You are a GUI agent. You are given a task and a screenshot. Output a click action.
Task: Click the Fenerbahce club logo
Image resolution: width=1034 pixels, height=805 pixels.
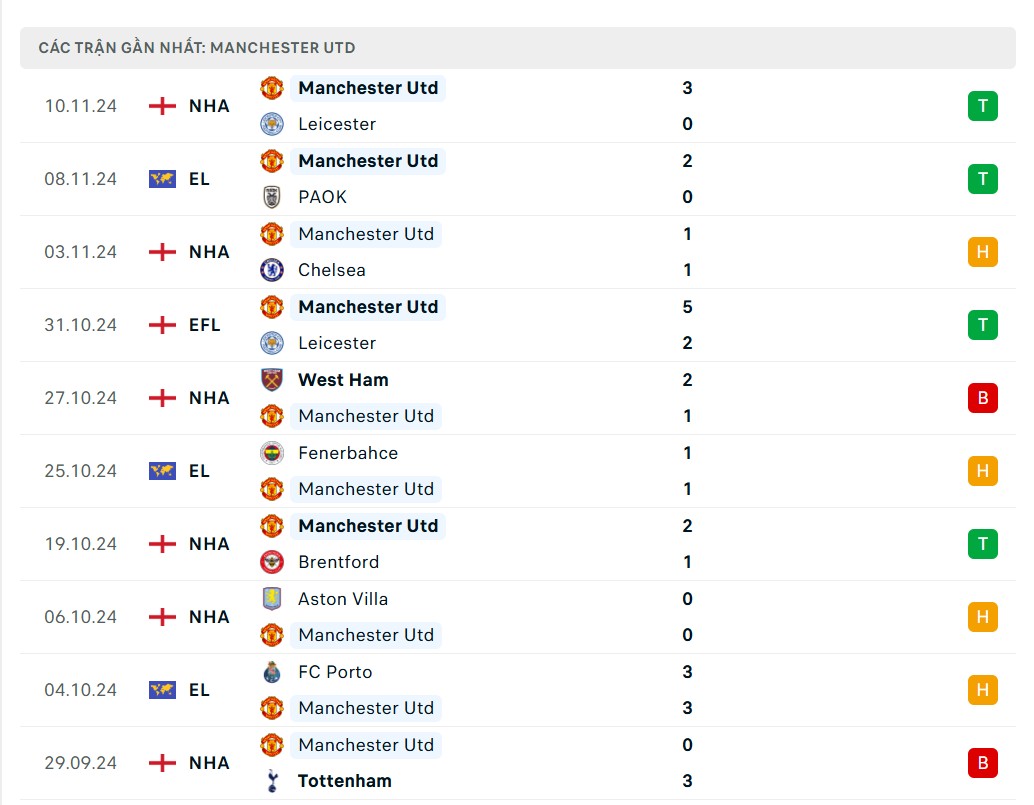271,453
